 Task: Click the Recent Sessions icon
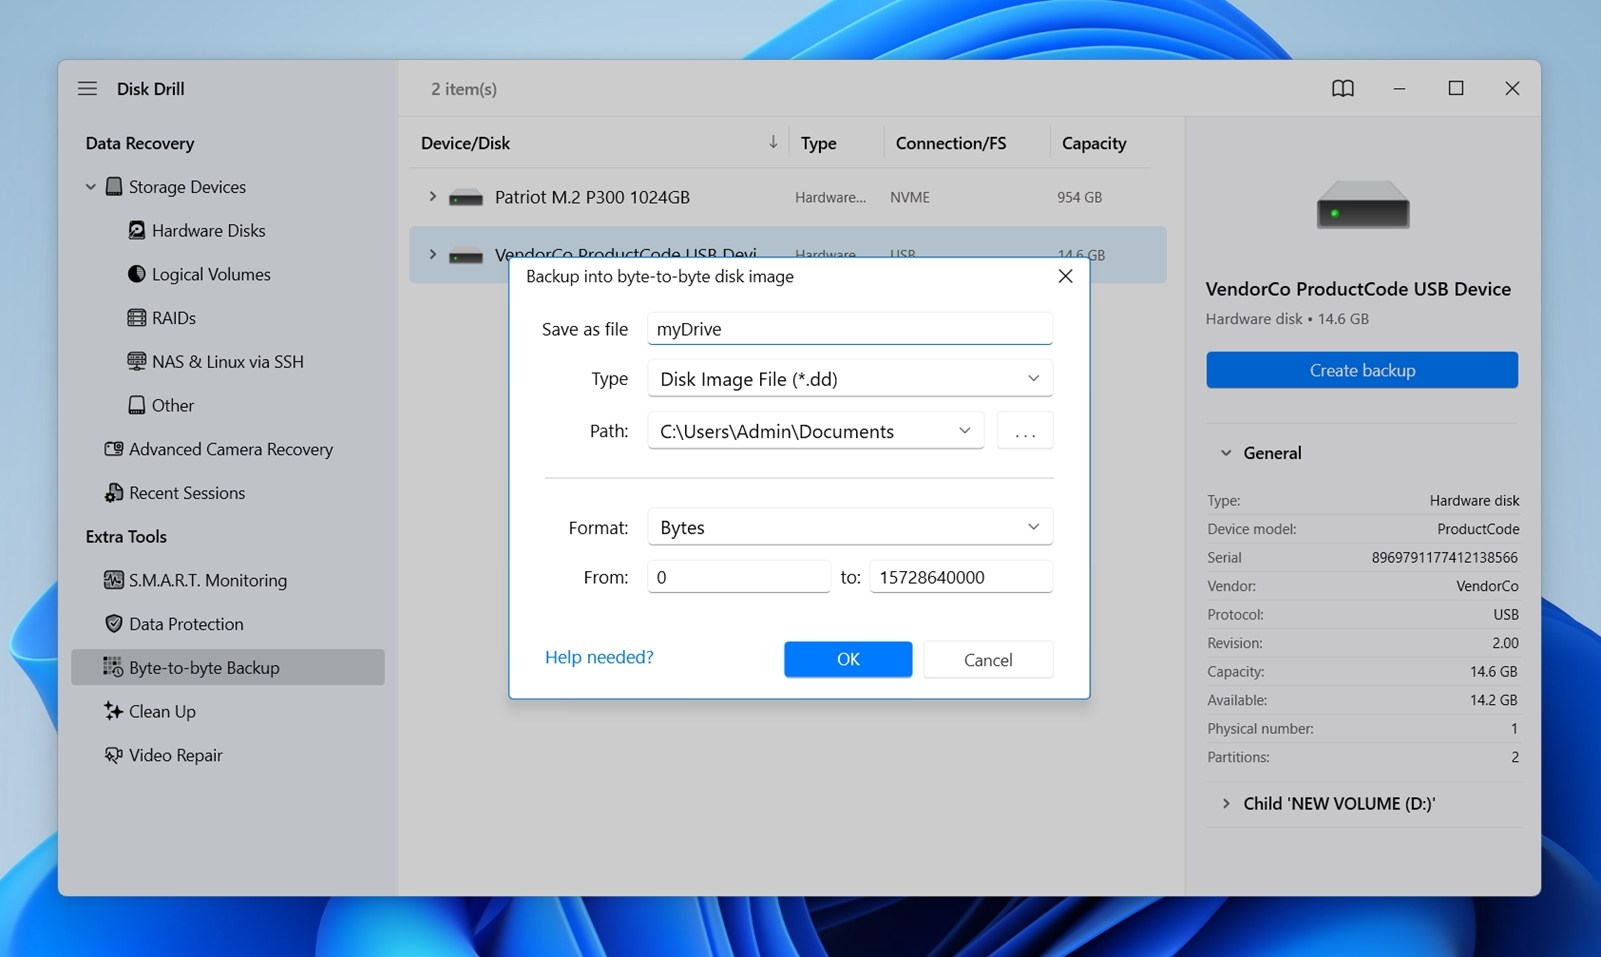click(x=114, y=492)
